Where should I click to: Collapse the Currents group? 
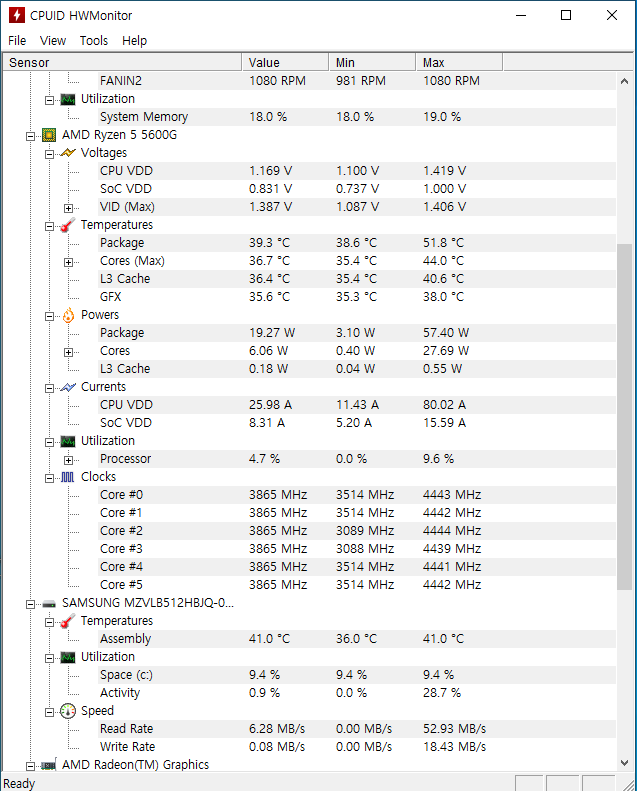click(49, 388)
